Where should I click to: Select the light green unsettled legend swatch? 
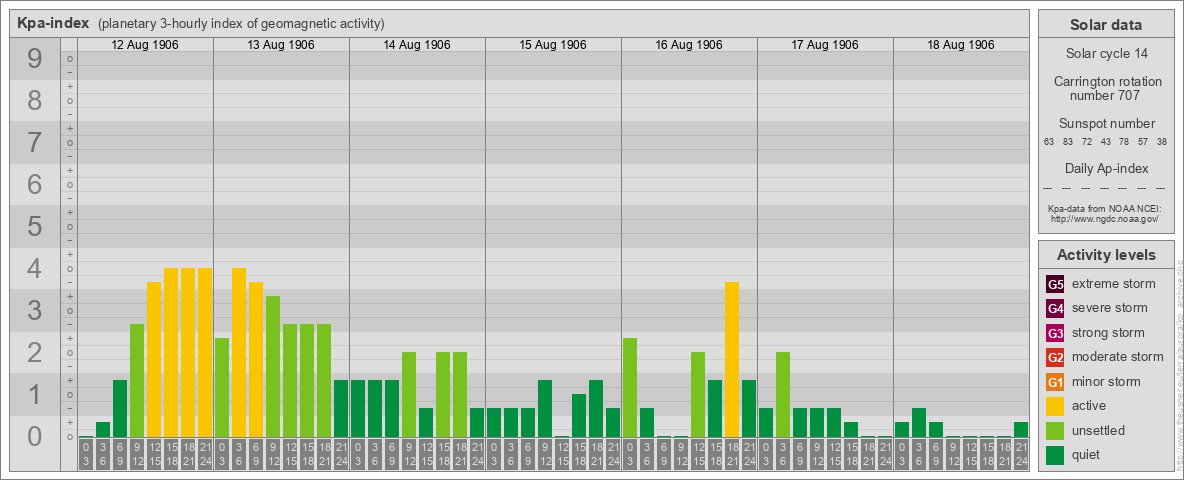coord(1055,430)
